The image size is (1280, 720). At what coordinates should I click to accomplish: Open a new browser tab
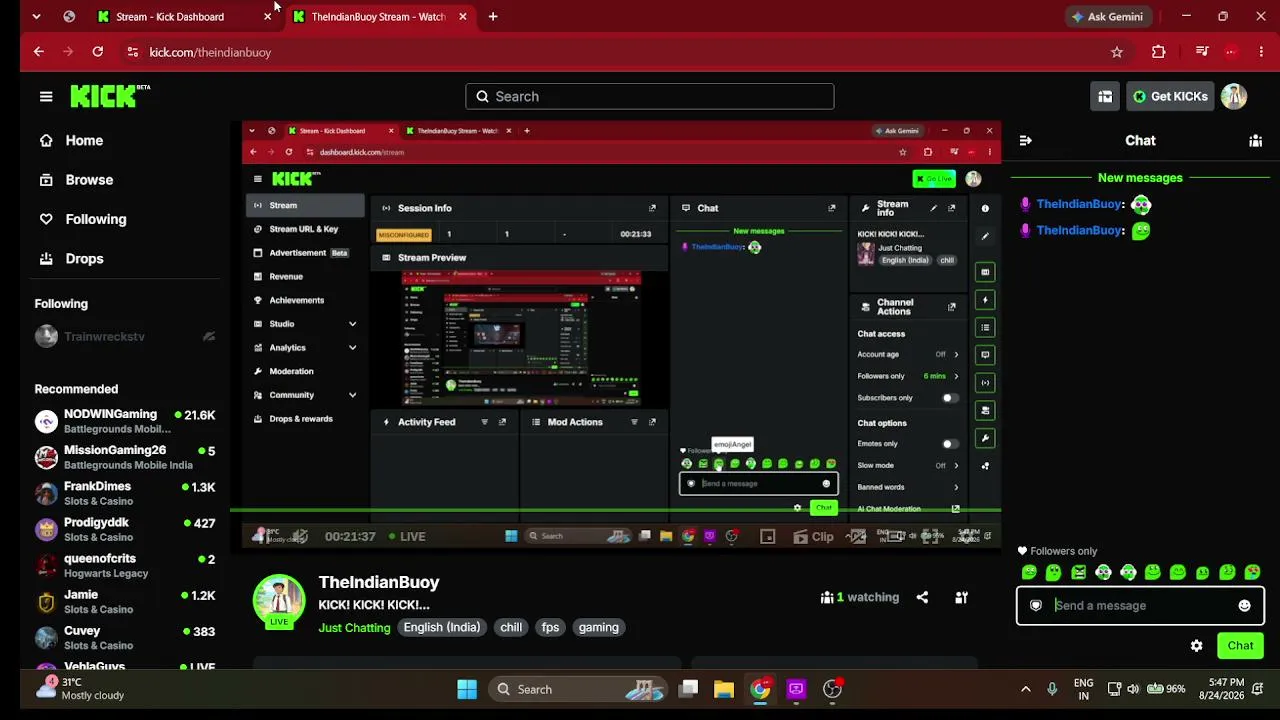(x=493, y=17)
